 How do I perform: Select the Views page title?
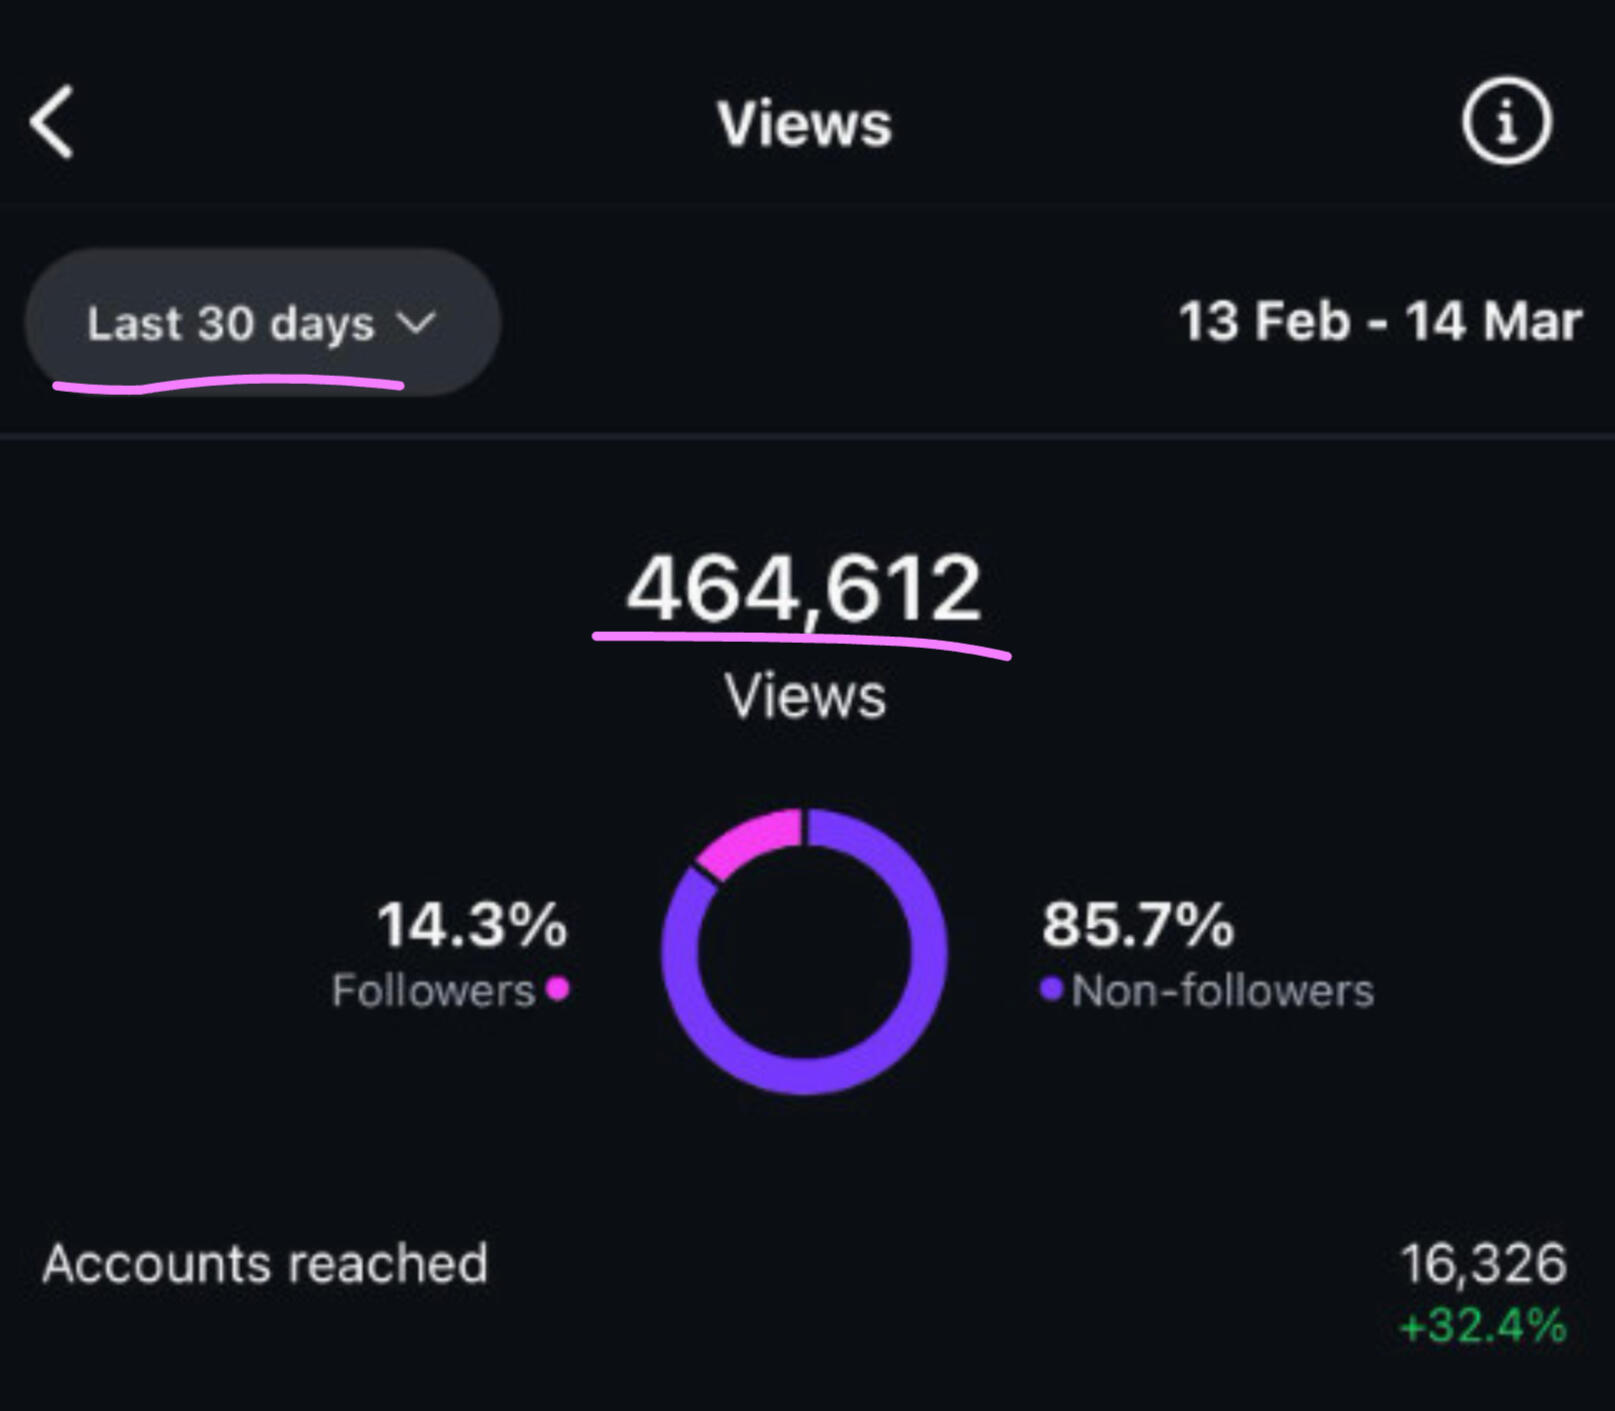804,124
